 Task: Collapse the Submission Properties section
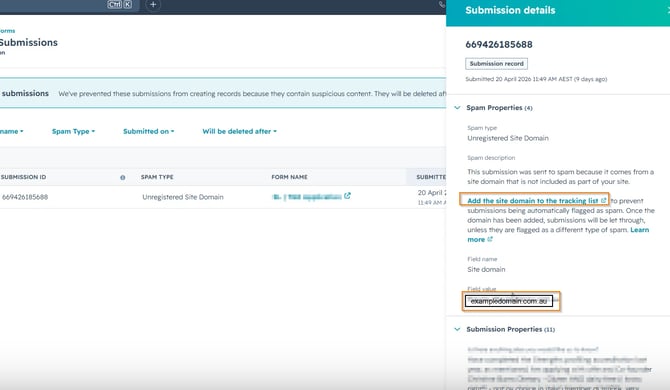point(457,329)
